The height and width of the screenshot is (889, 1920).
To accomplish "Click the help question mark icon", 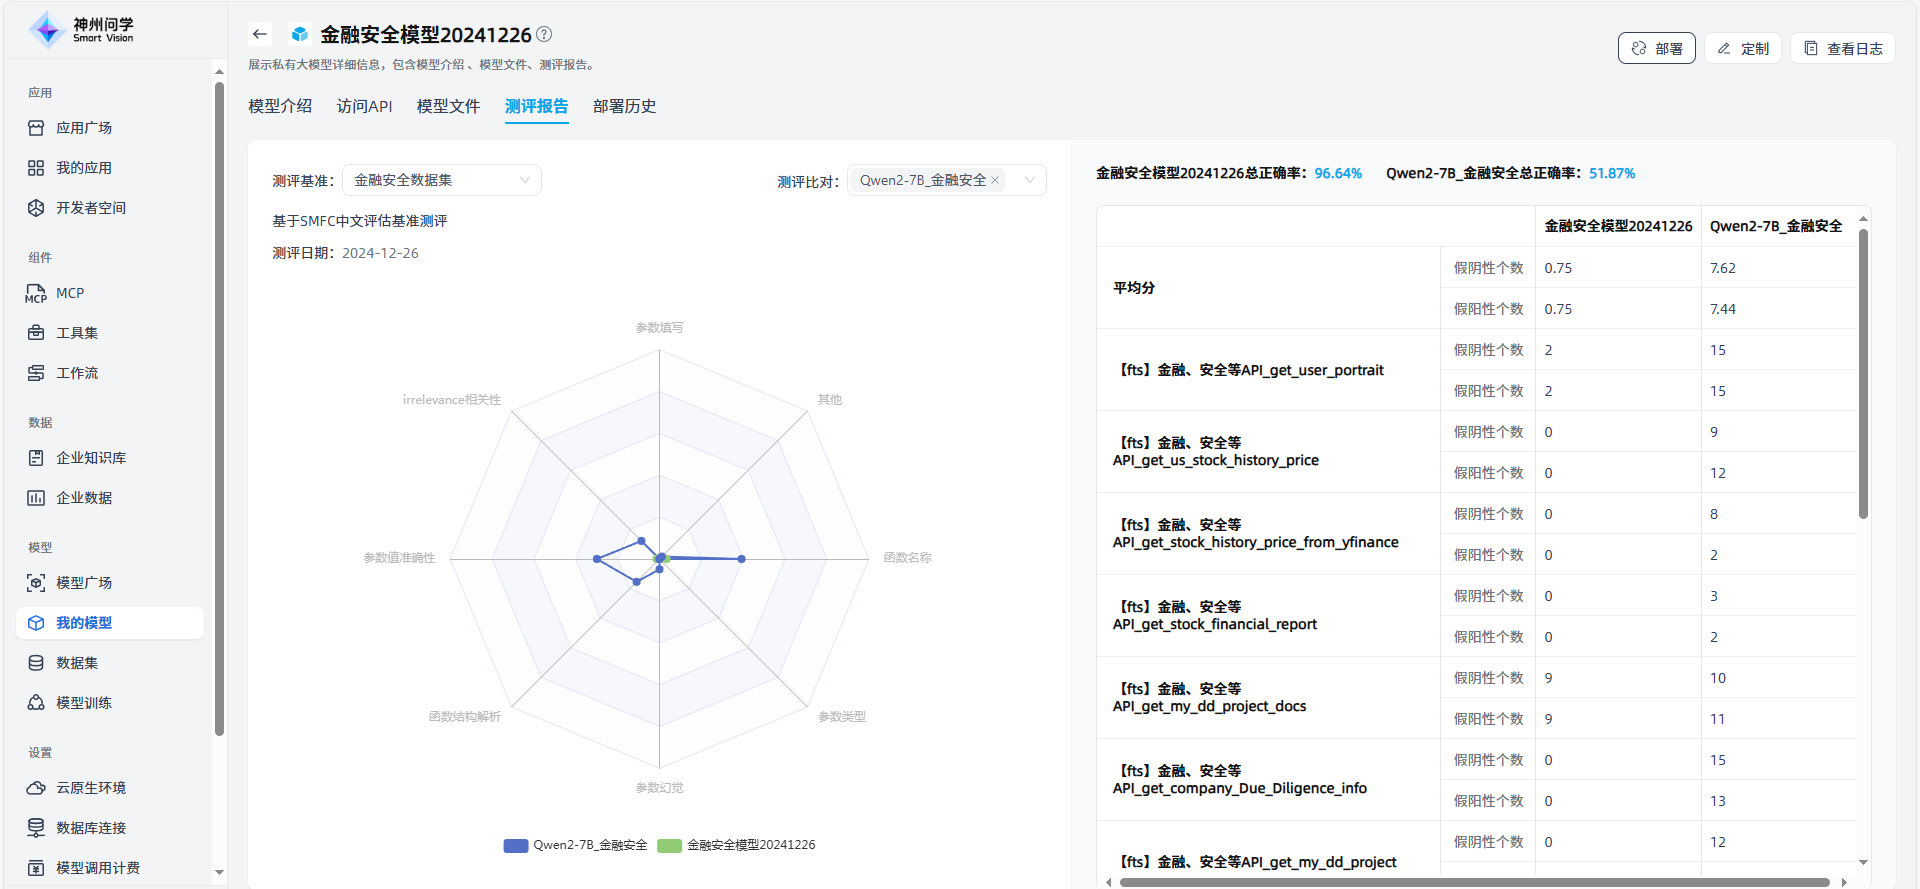I will point(544,34).
